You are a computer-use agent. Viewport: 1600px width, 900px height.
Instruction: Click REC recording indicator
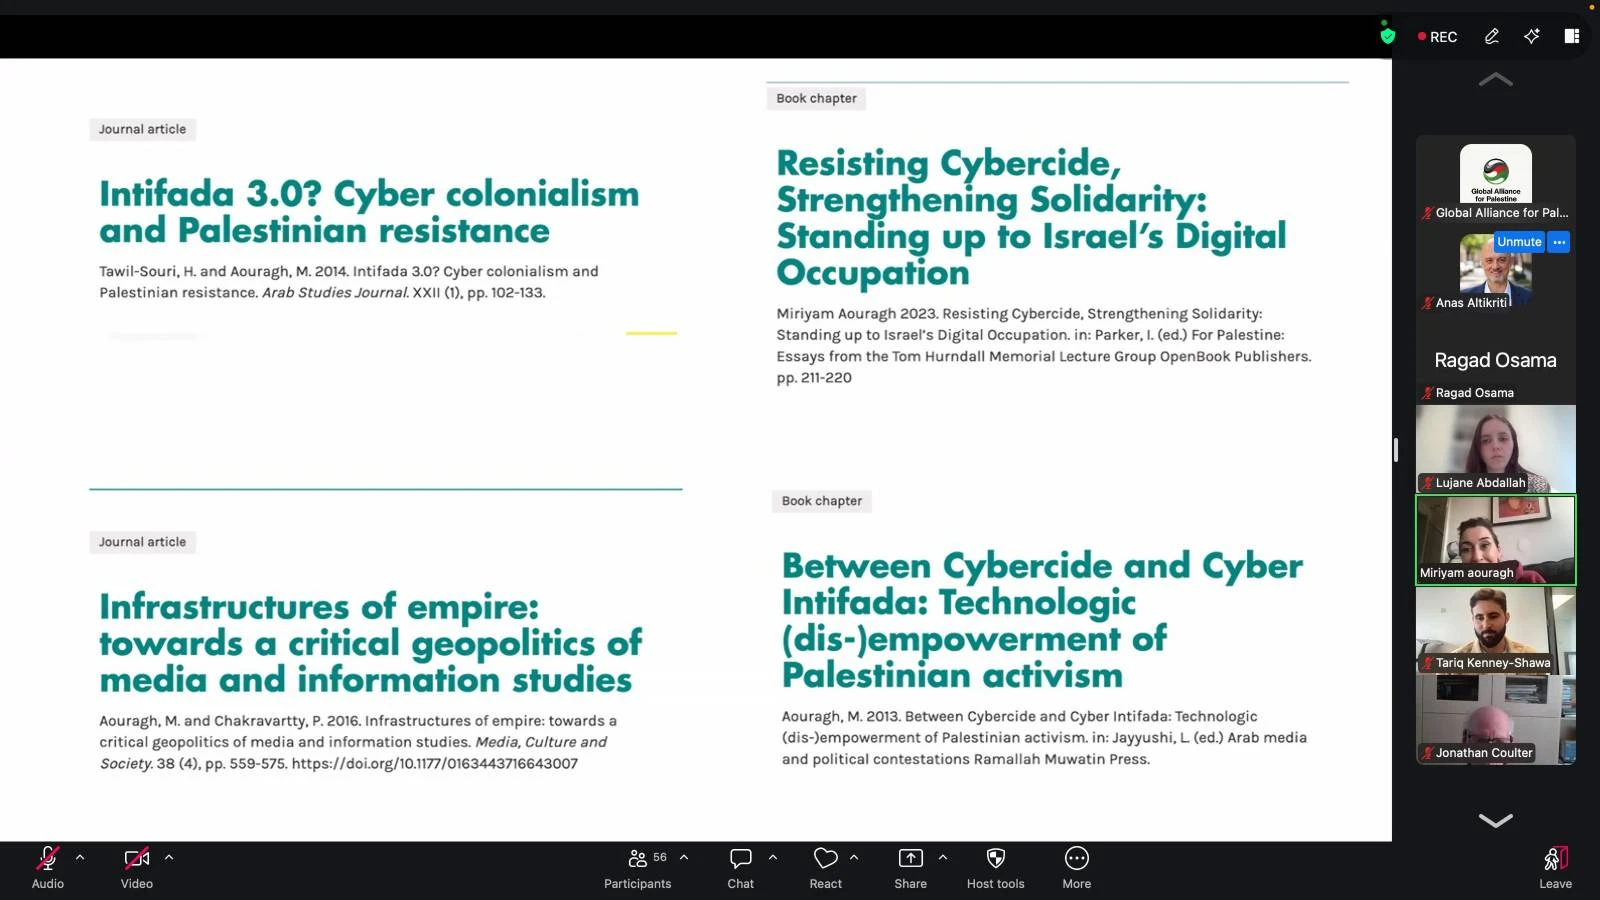click(1437, 37)
